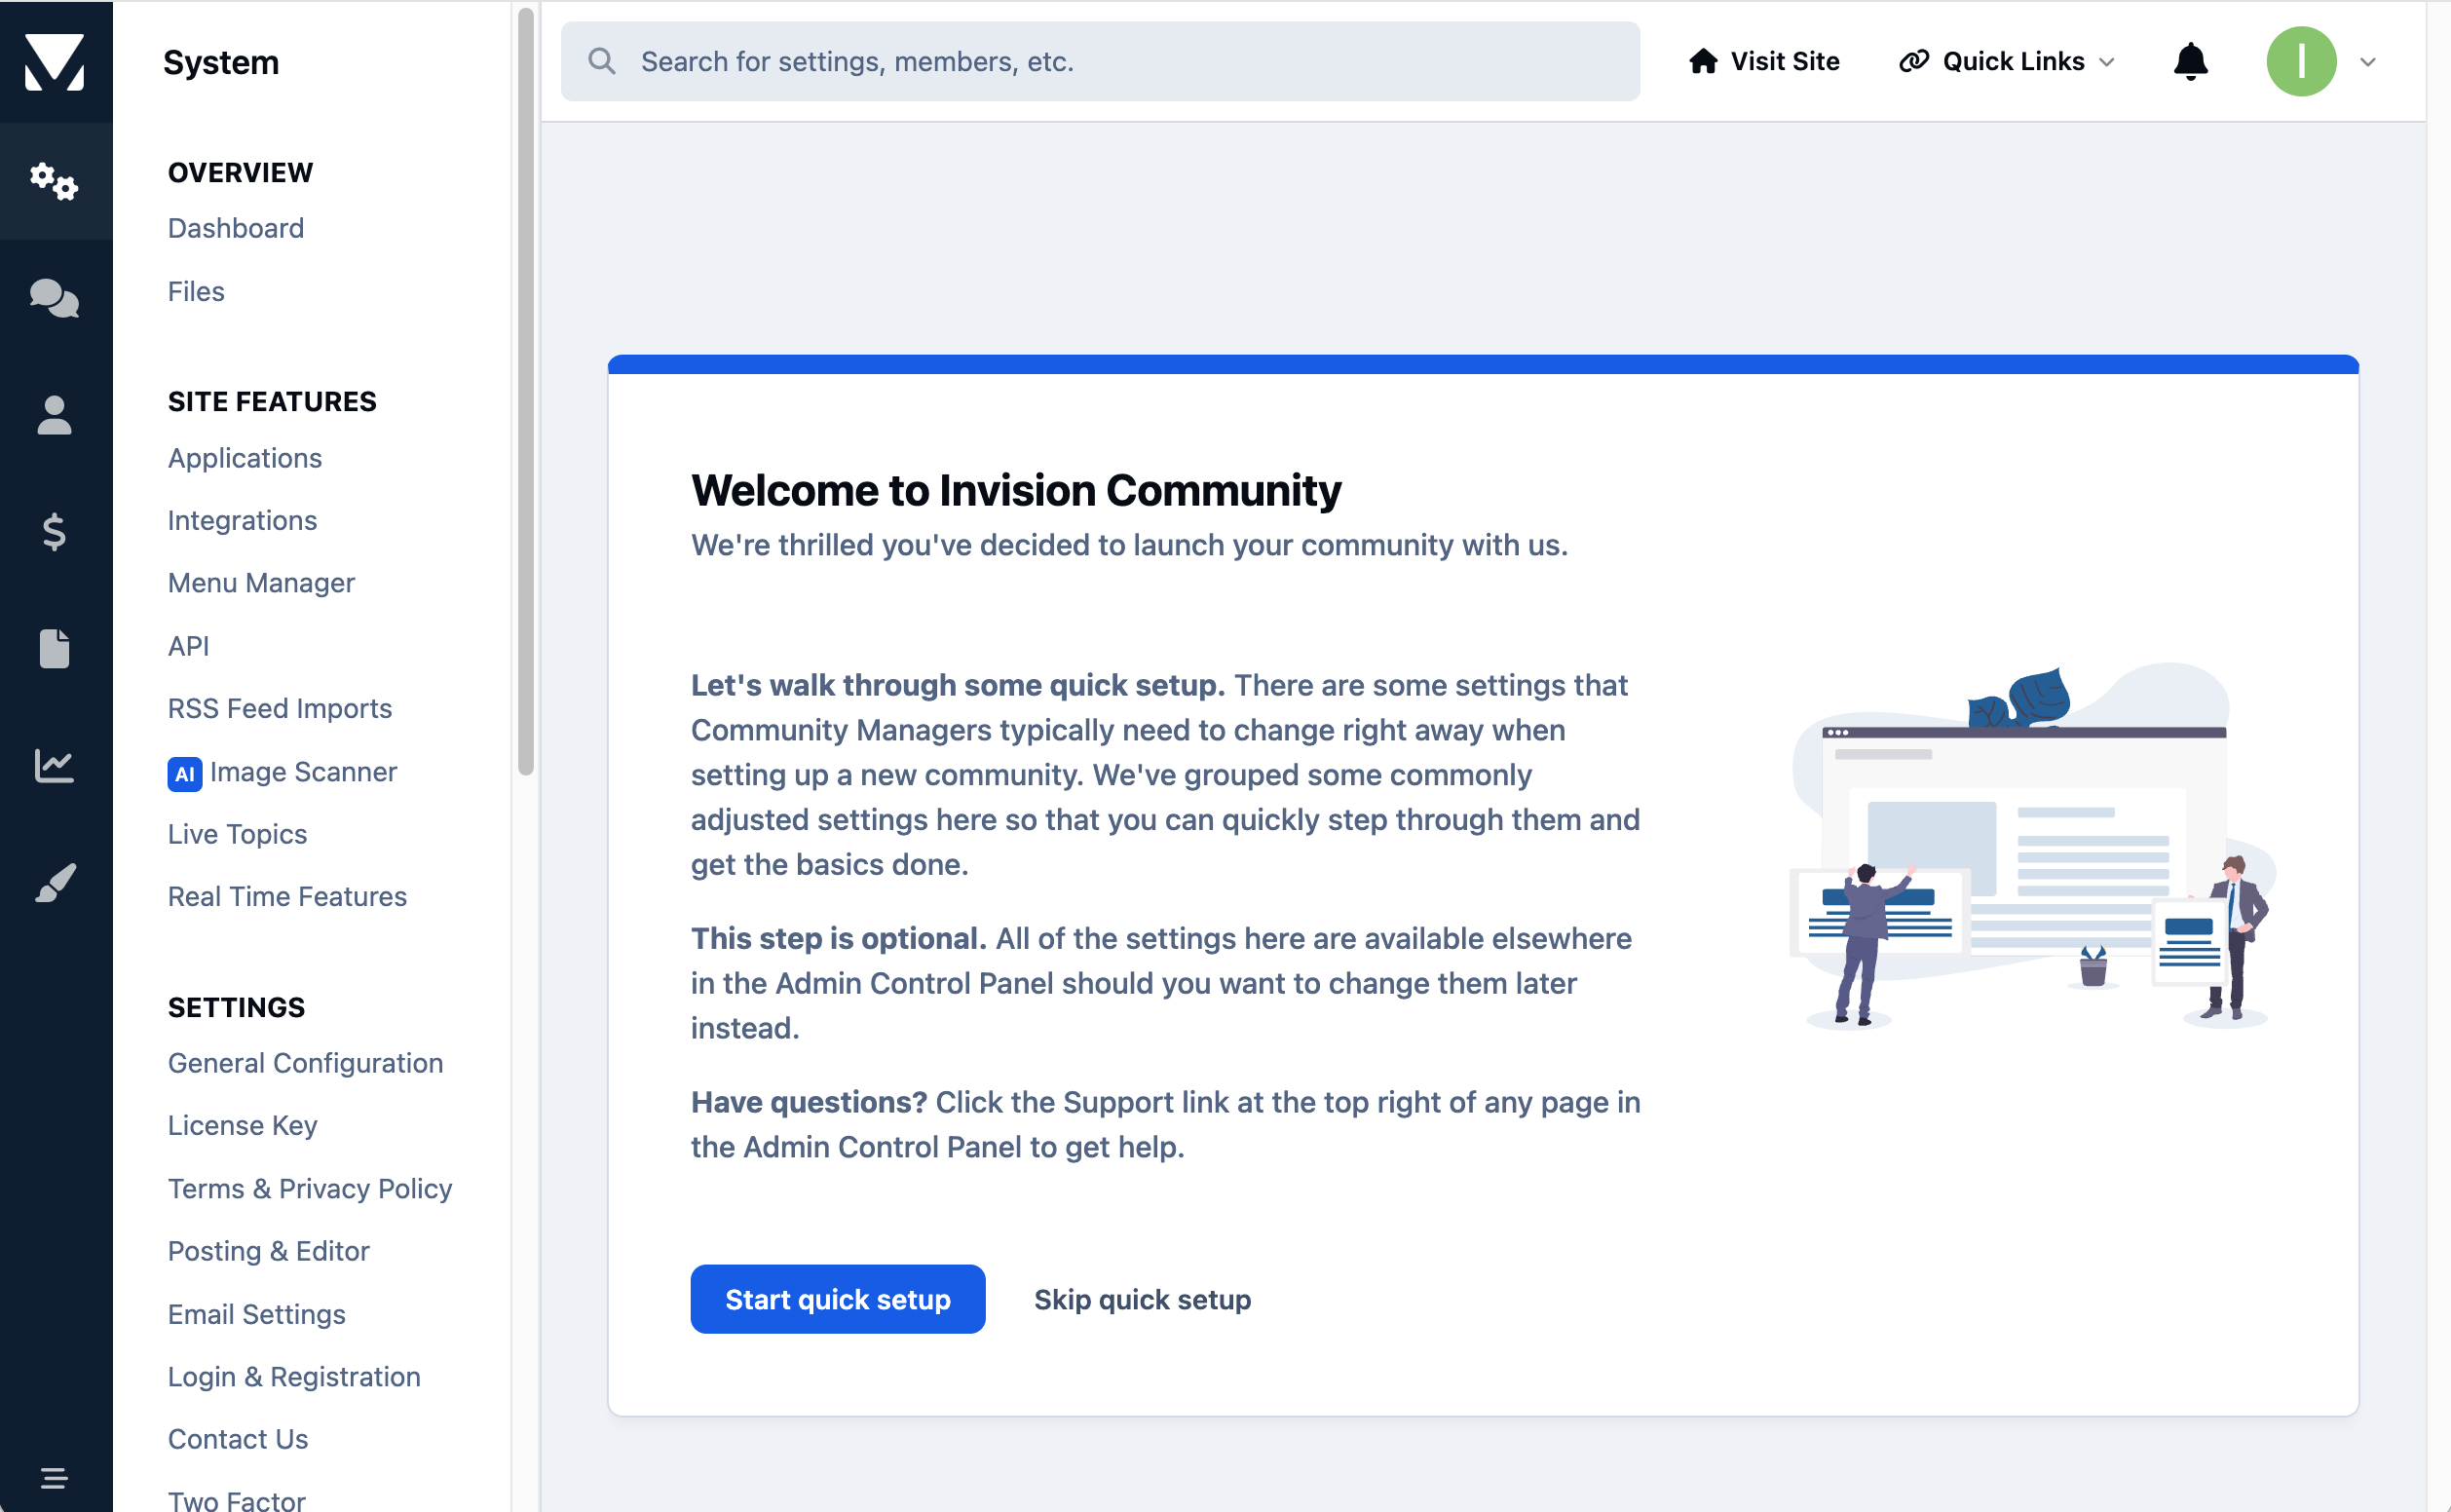The image size is (2451, 1512).
Task: Open the System gears section icon
Action: pyautogui.click(x=55, y=181)
